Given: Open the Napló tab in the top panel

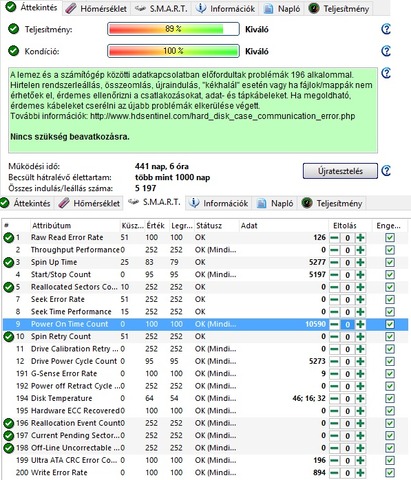Looking at the screenshot, I should point(282,8).
